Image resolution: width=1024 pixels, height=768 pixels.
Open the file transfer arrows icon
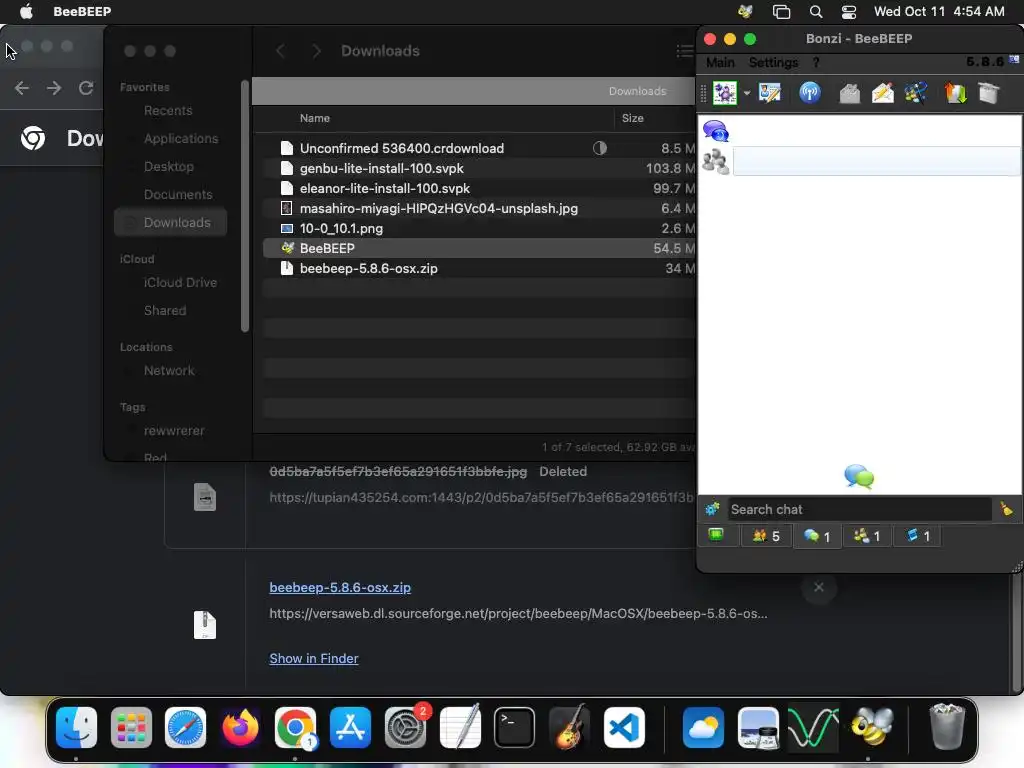tap(955, 93)
